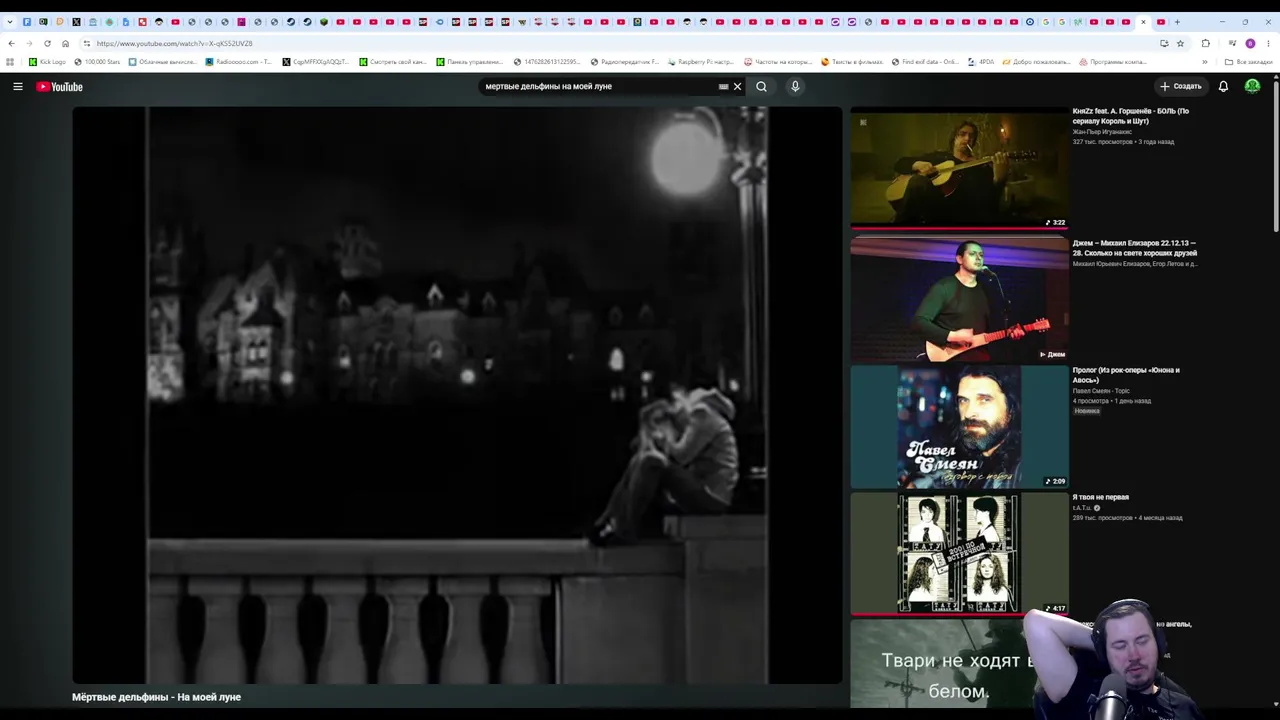Open the title 'Я твоя не первая'
Viewport: 1280px width, 720px height.
click(1101, 497)
